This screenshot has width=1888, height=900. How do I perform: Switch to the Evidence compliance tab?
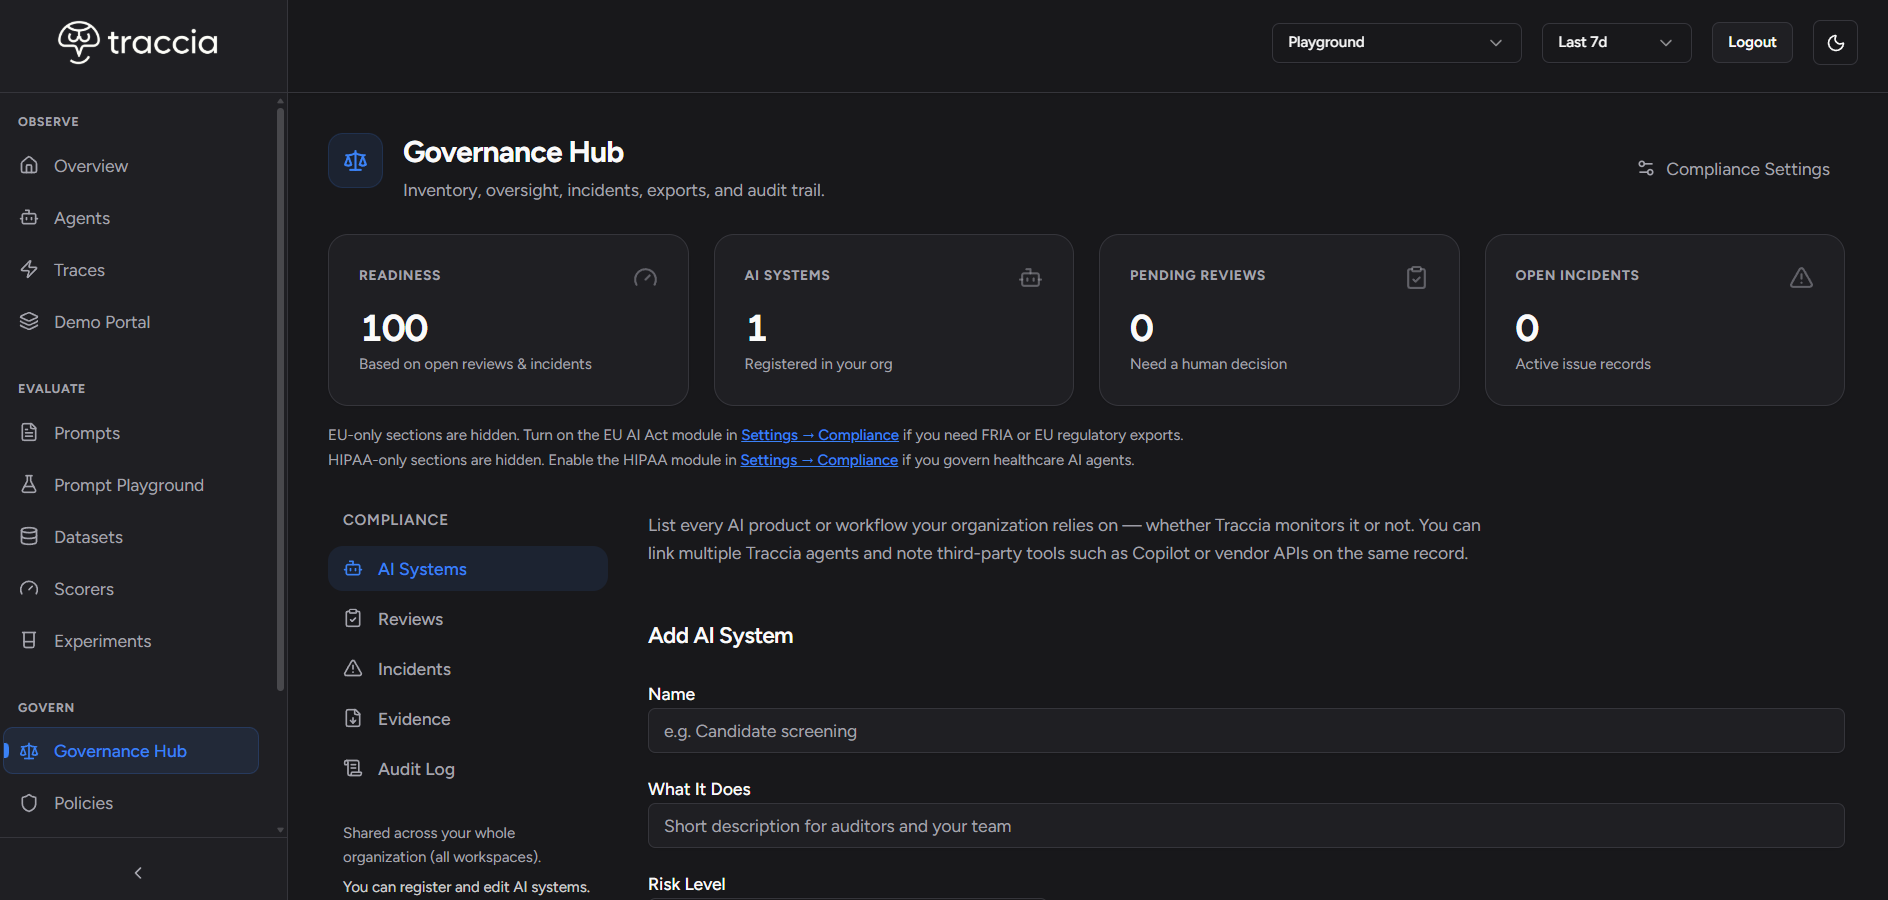(x=468, y=718)
